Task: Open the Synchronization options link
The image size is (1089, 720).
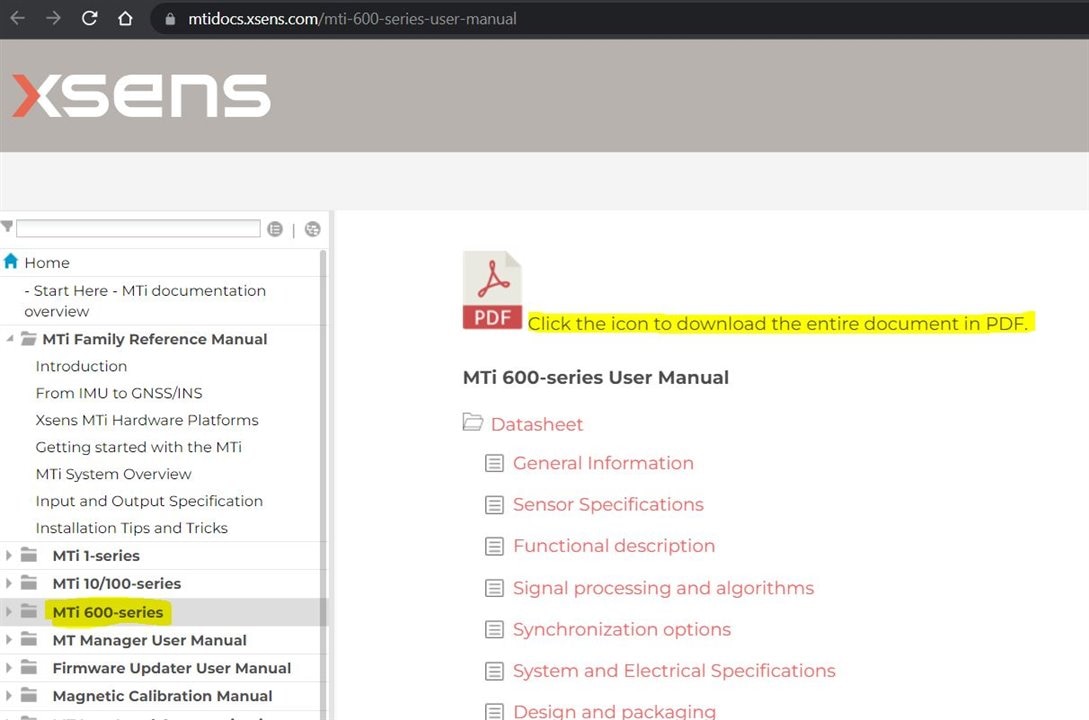Action: pos(622,630)
